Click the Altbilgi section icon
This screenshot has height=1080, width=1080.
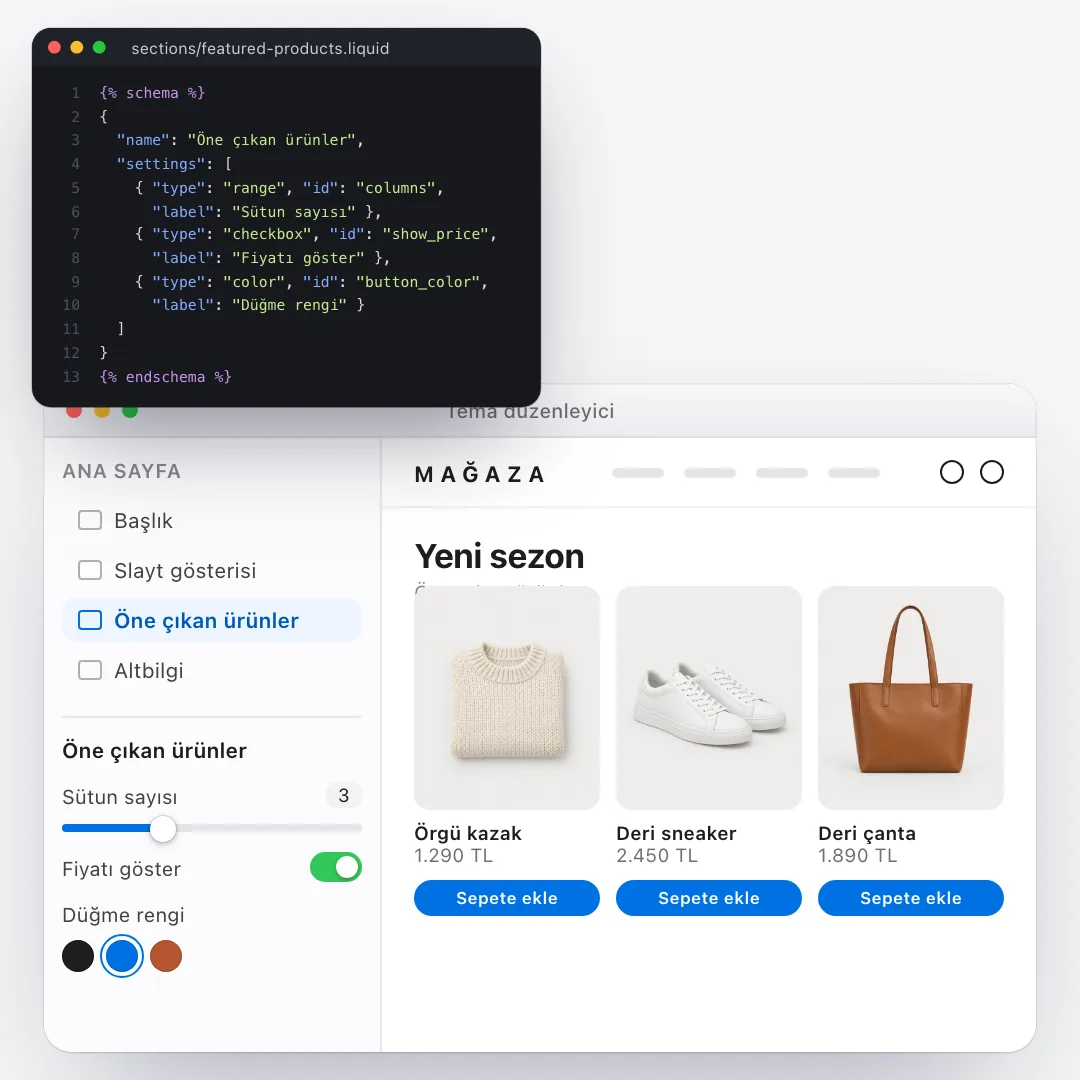click(x=90, y=670)
